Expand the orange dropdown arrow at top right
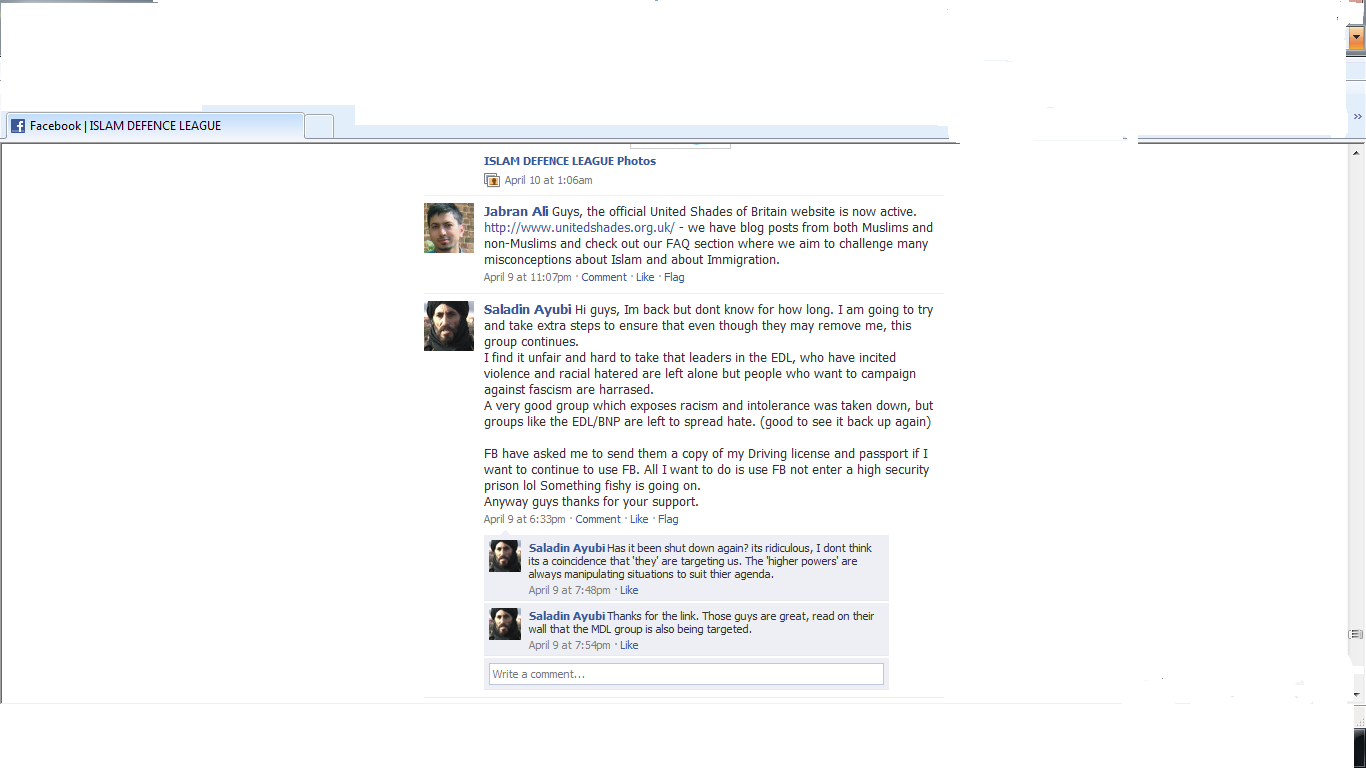The width and height of the screenshot is (1366, 768). point(1357,39)
